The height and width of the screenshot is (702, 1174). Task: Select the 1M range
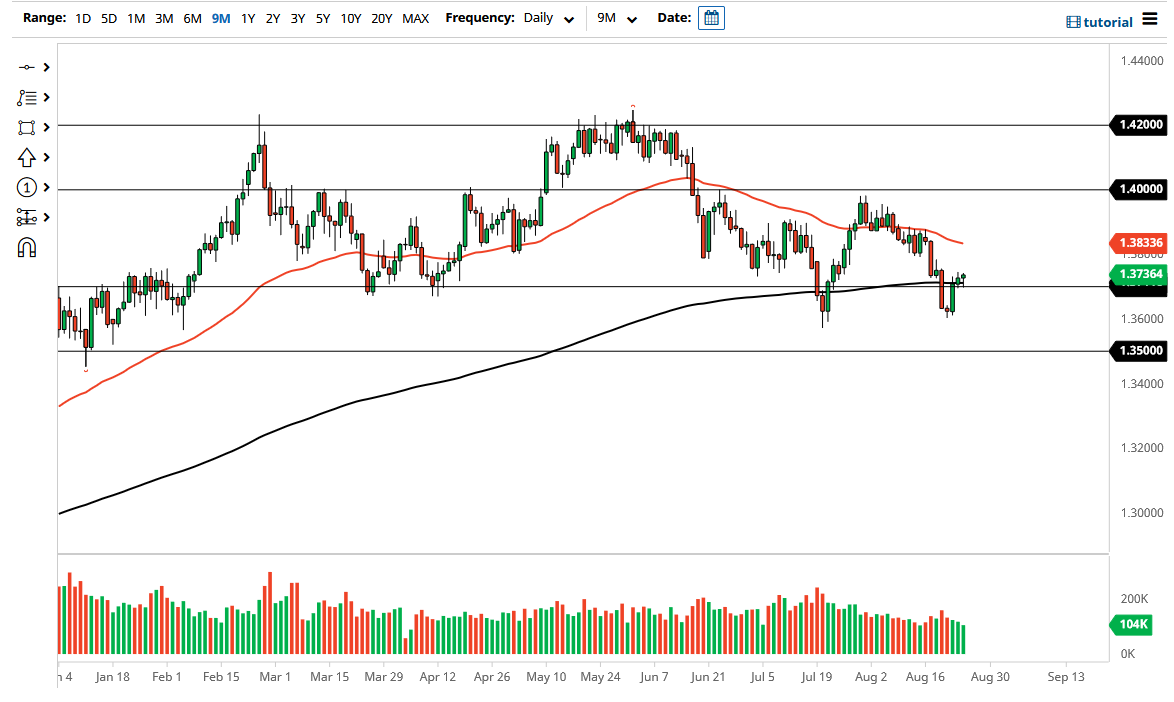[x=136, y=18]
